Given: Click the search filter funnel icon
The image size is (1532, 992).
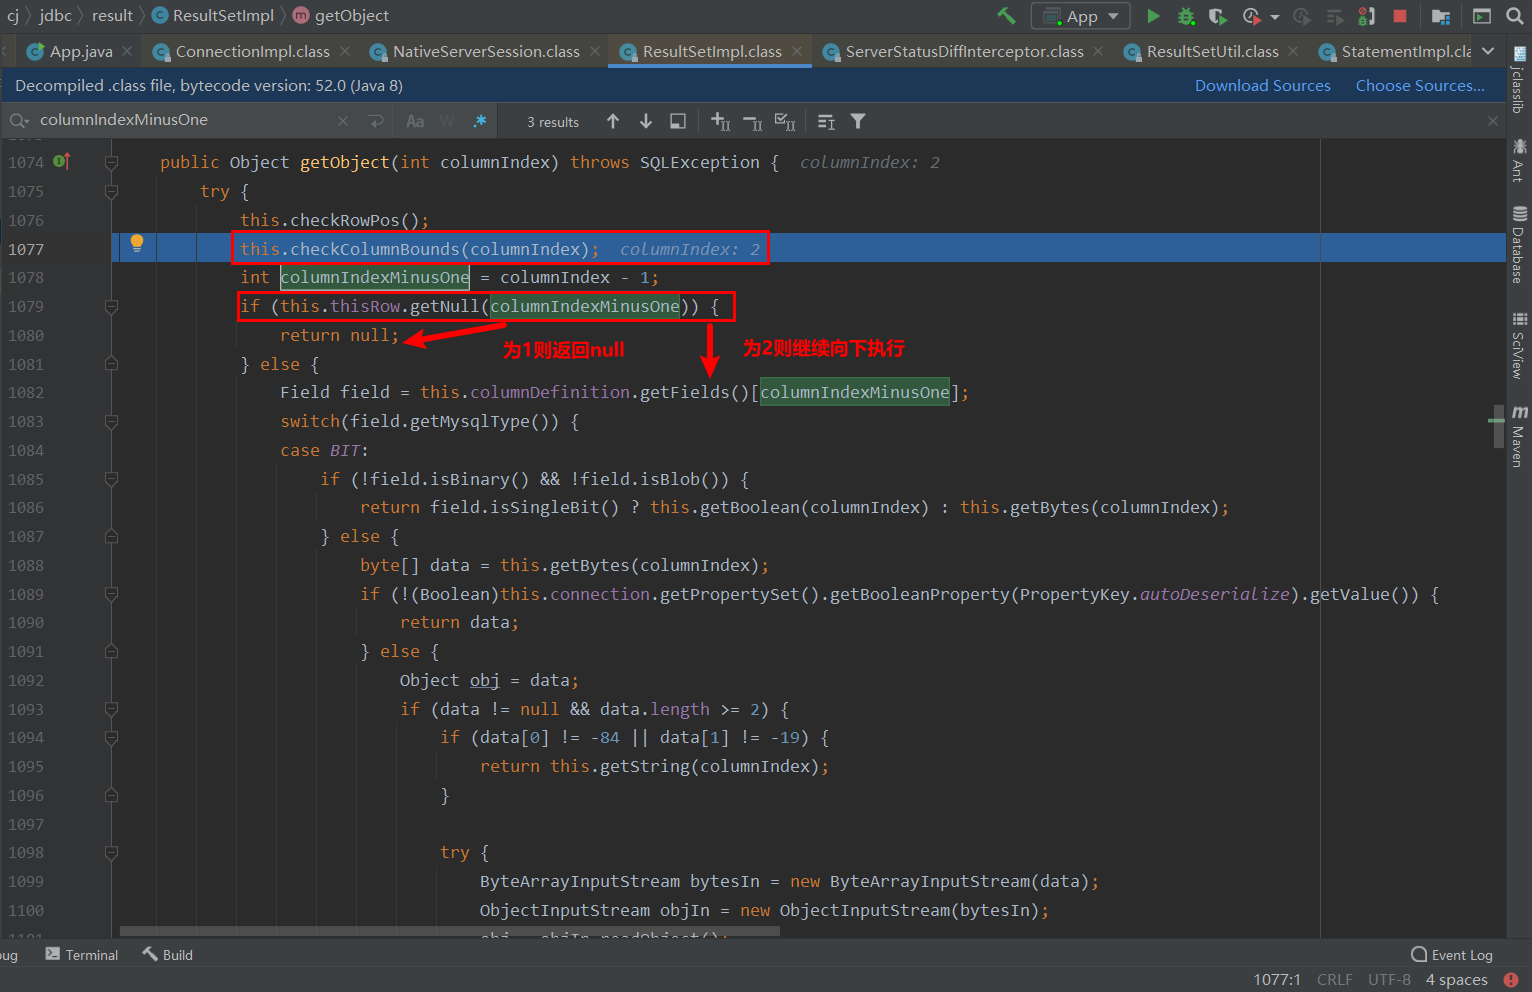Looking at the screenshot, I should [x=858, y=121].
